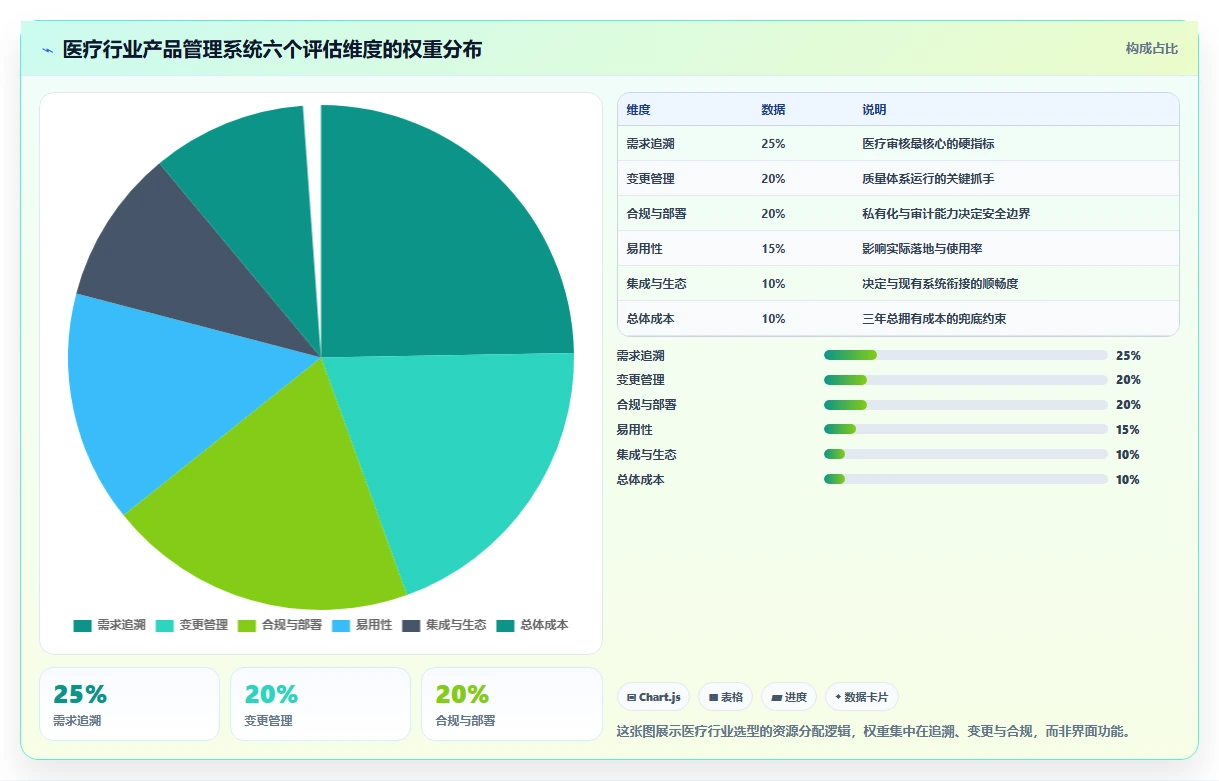Click the 合规与部署 legend label
The width and height of the screenshot is (1219, 781).
(x=292, y=625)
